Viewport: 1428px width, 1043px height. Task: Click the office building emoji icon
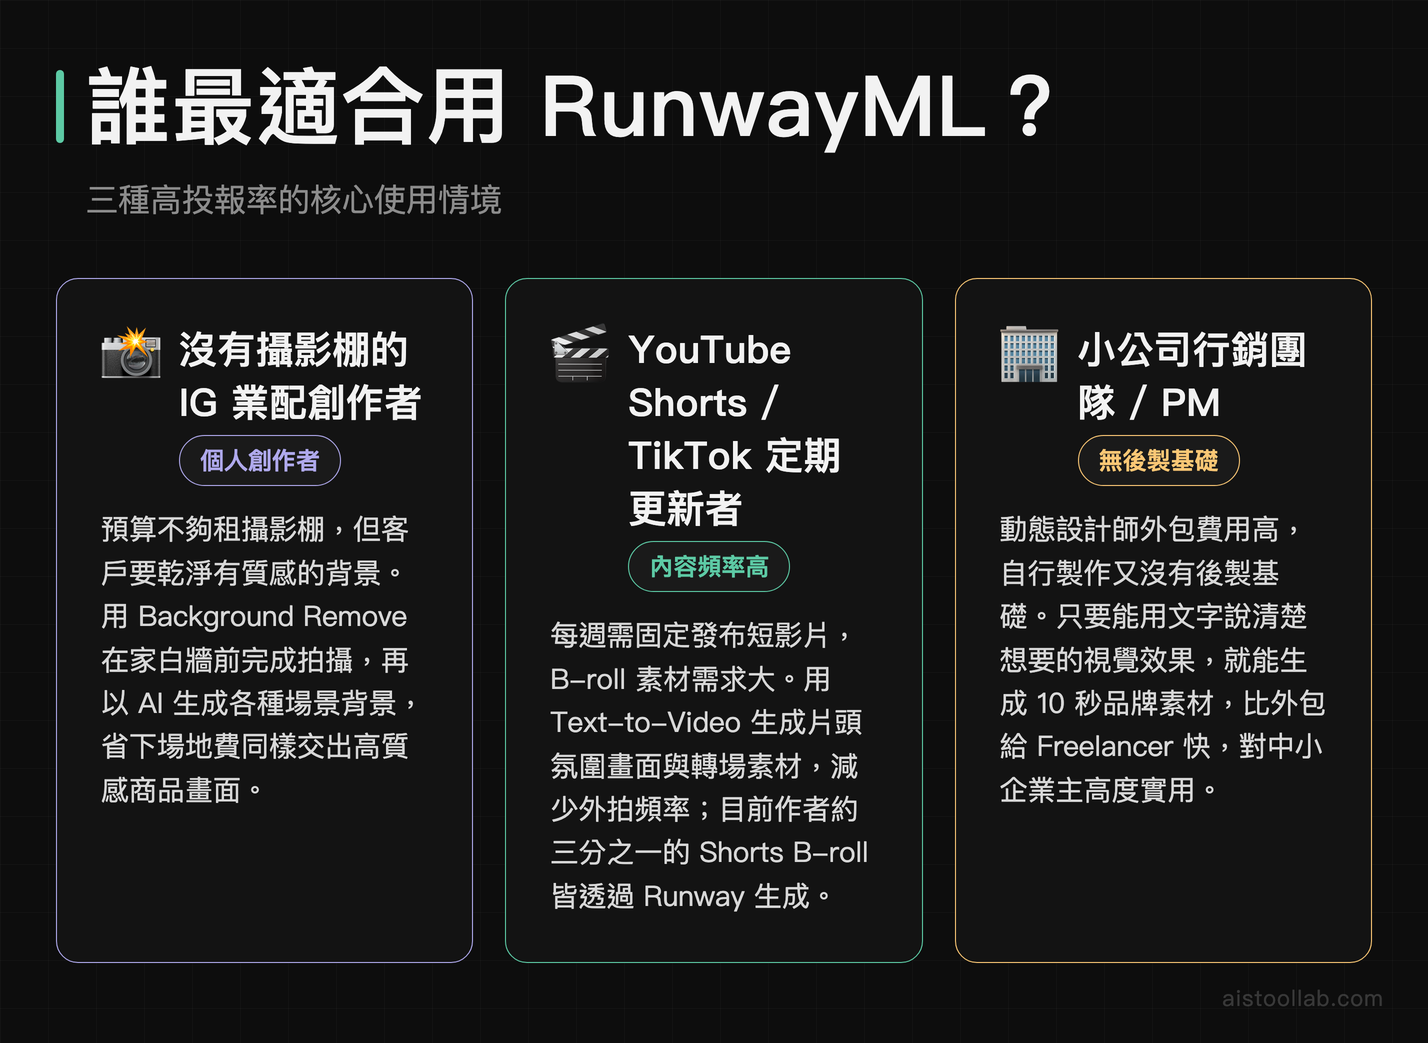pos(1029,353)
